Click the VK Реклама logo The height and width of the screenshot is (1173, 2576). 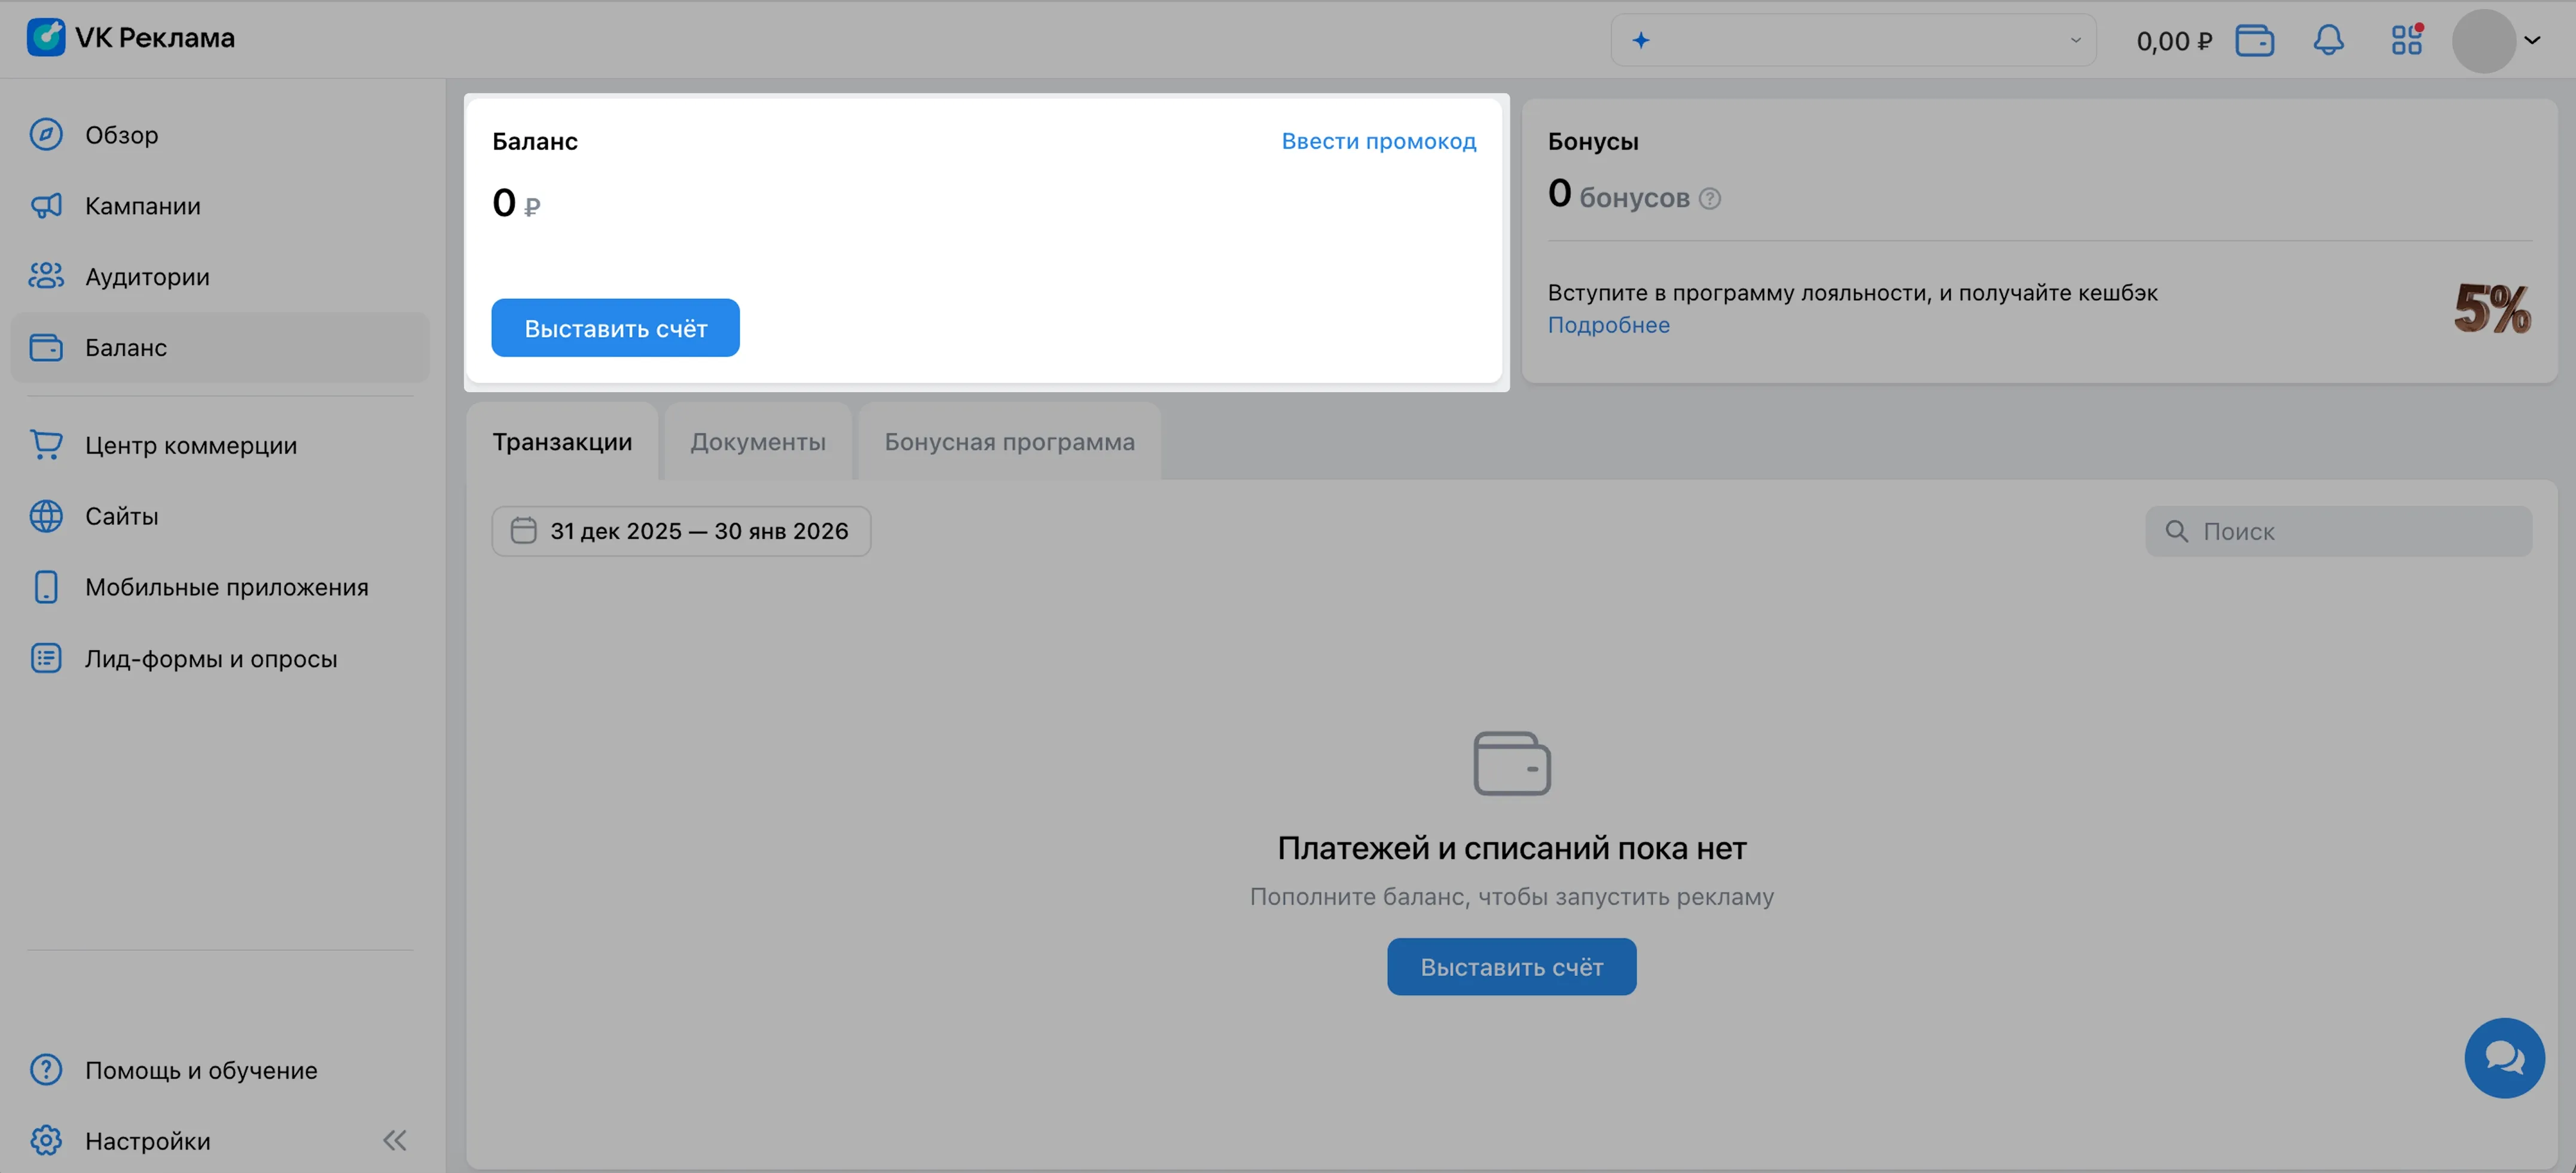tap(131, 38)
